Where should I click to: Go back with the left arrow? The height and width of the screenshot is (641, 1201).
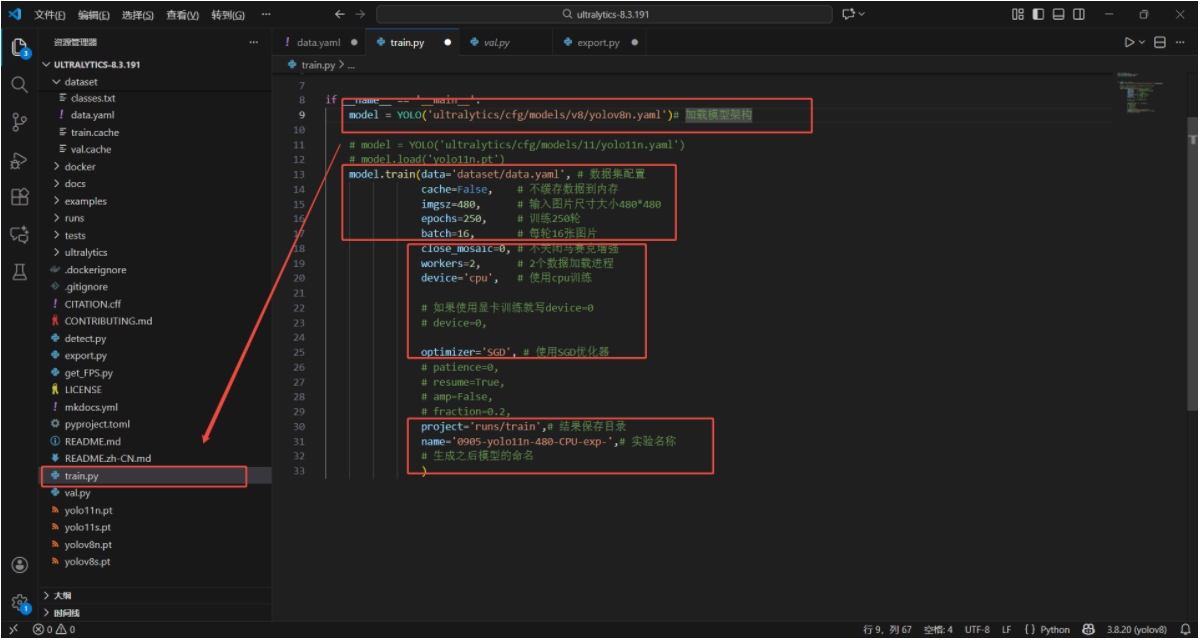point(339,14)
